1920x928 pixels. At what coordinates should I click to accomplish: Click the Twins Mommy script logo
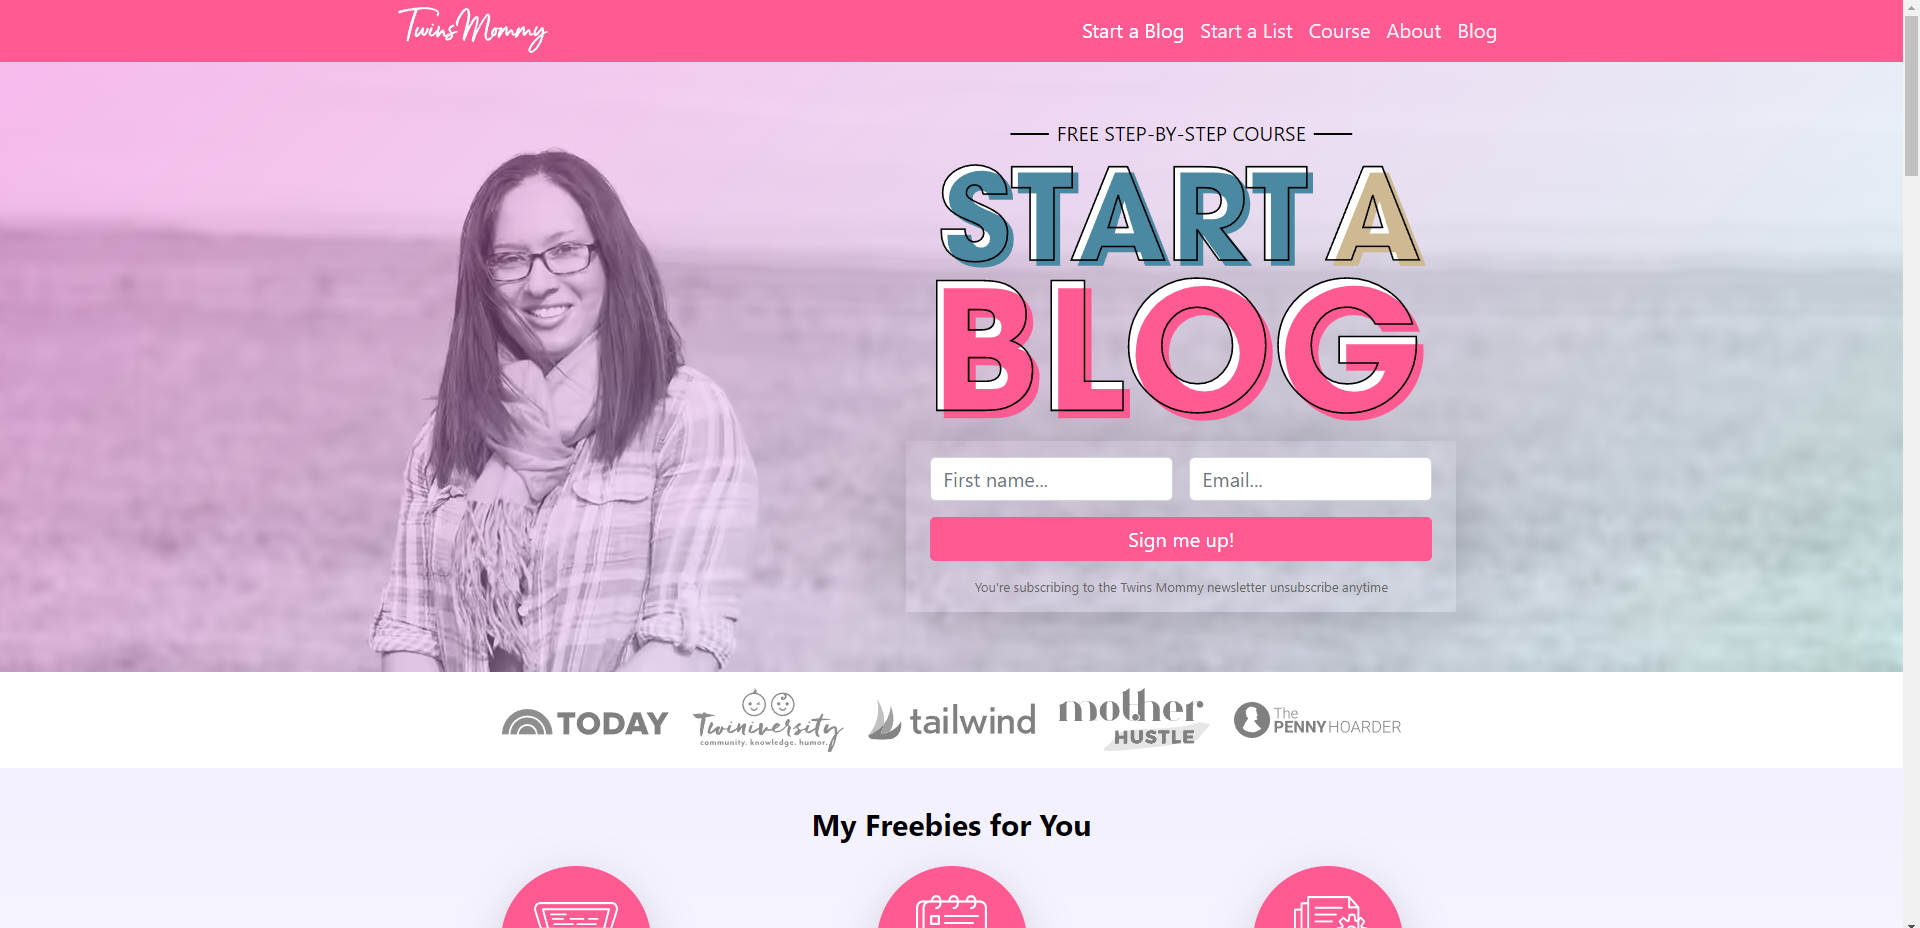[x=473, y=30]
